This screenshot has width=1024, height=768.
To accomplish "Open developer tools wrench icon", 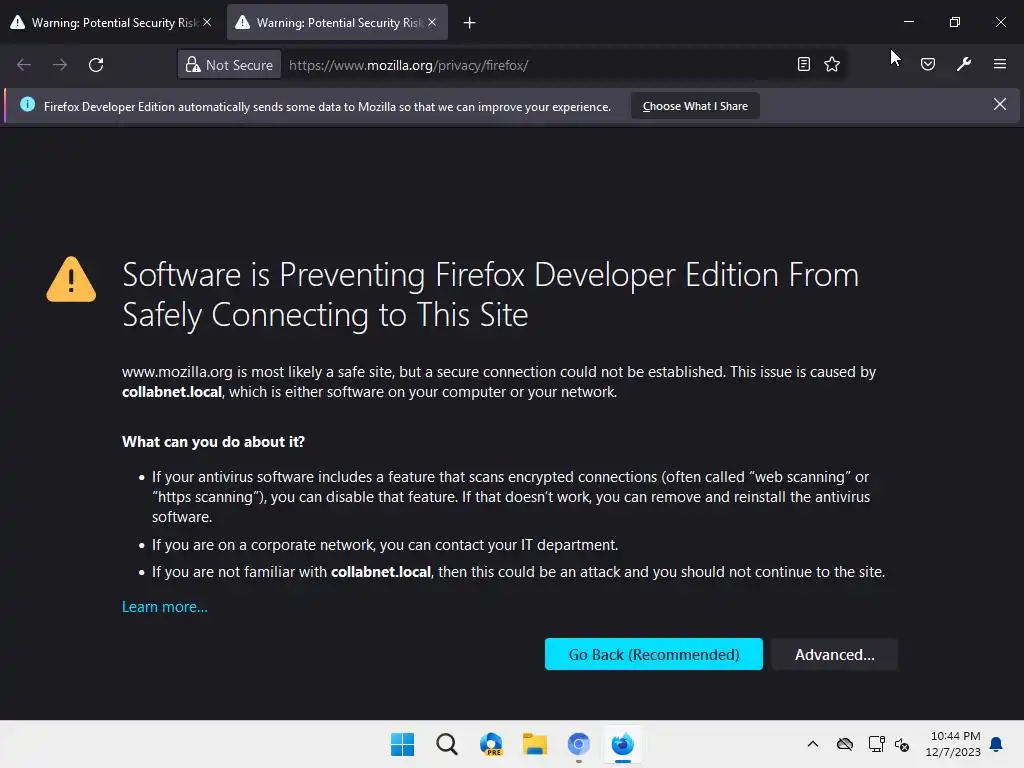I will [x=964, y=64].
